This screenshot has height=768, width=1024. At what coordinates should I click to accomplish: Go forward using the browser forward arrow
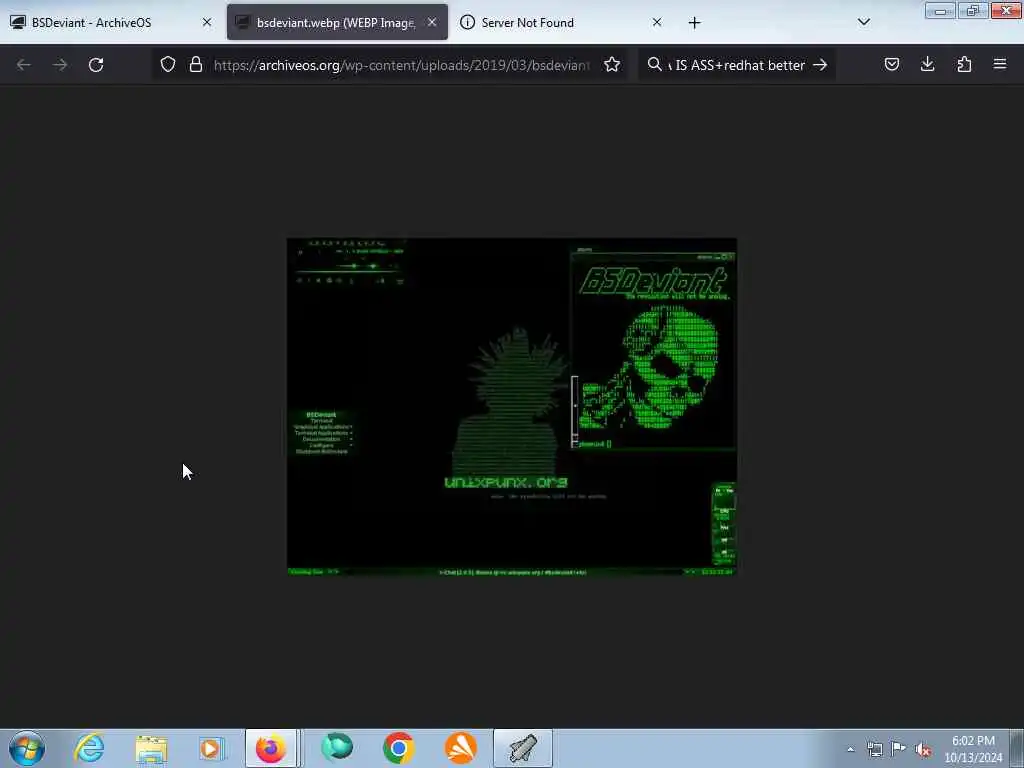pos(59,65)
